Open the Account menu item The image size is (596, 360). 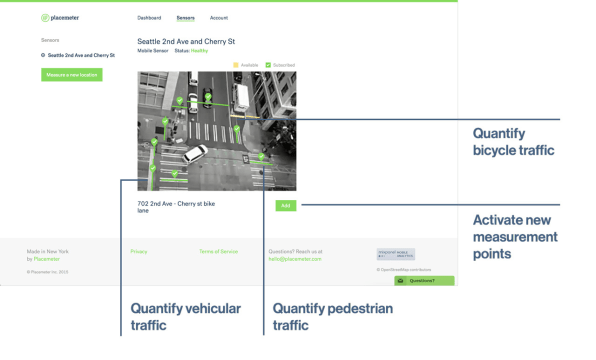(219, 18)
